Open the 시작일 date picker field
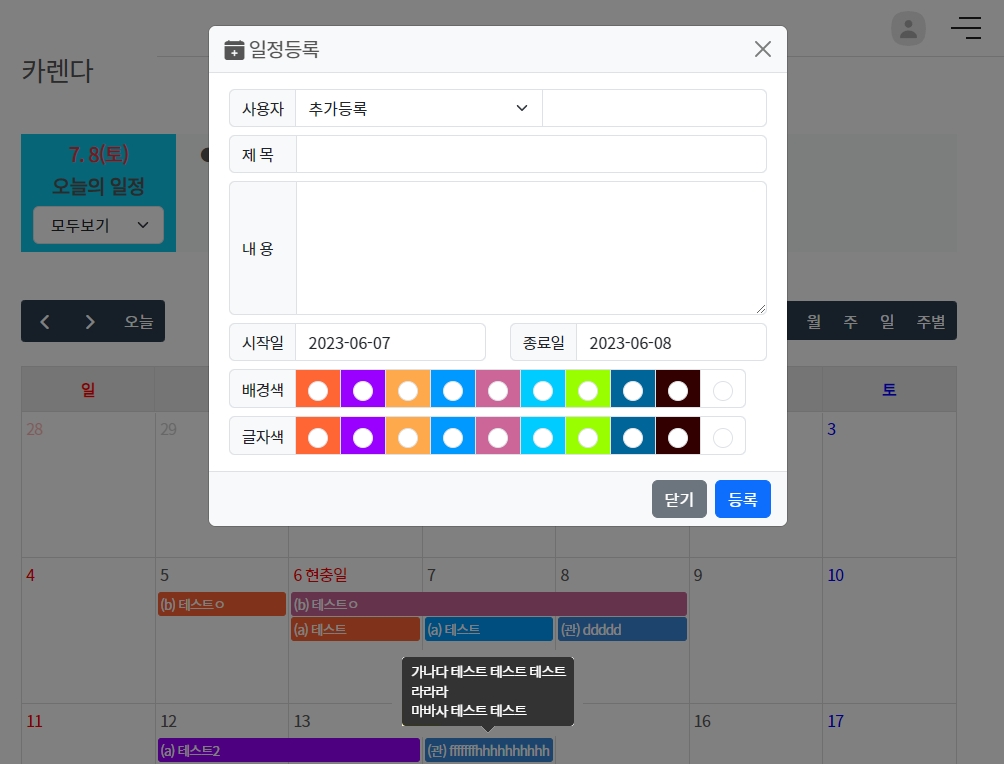The height and width of the screenshot is (764, 1004). click(390, 342)
